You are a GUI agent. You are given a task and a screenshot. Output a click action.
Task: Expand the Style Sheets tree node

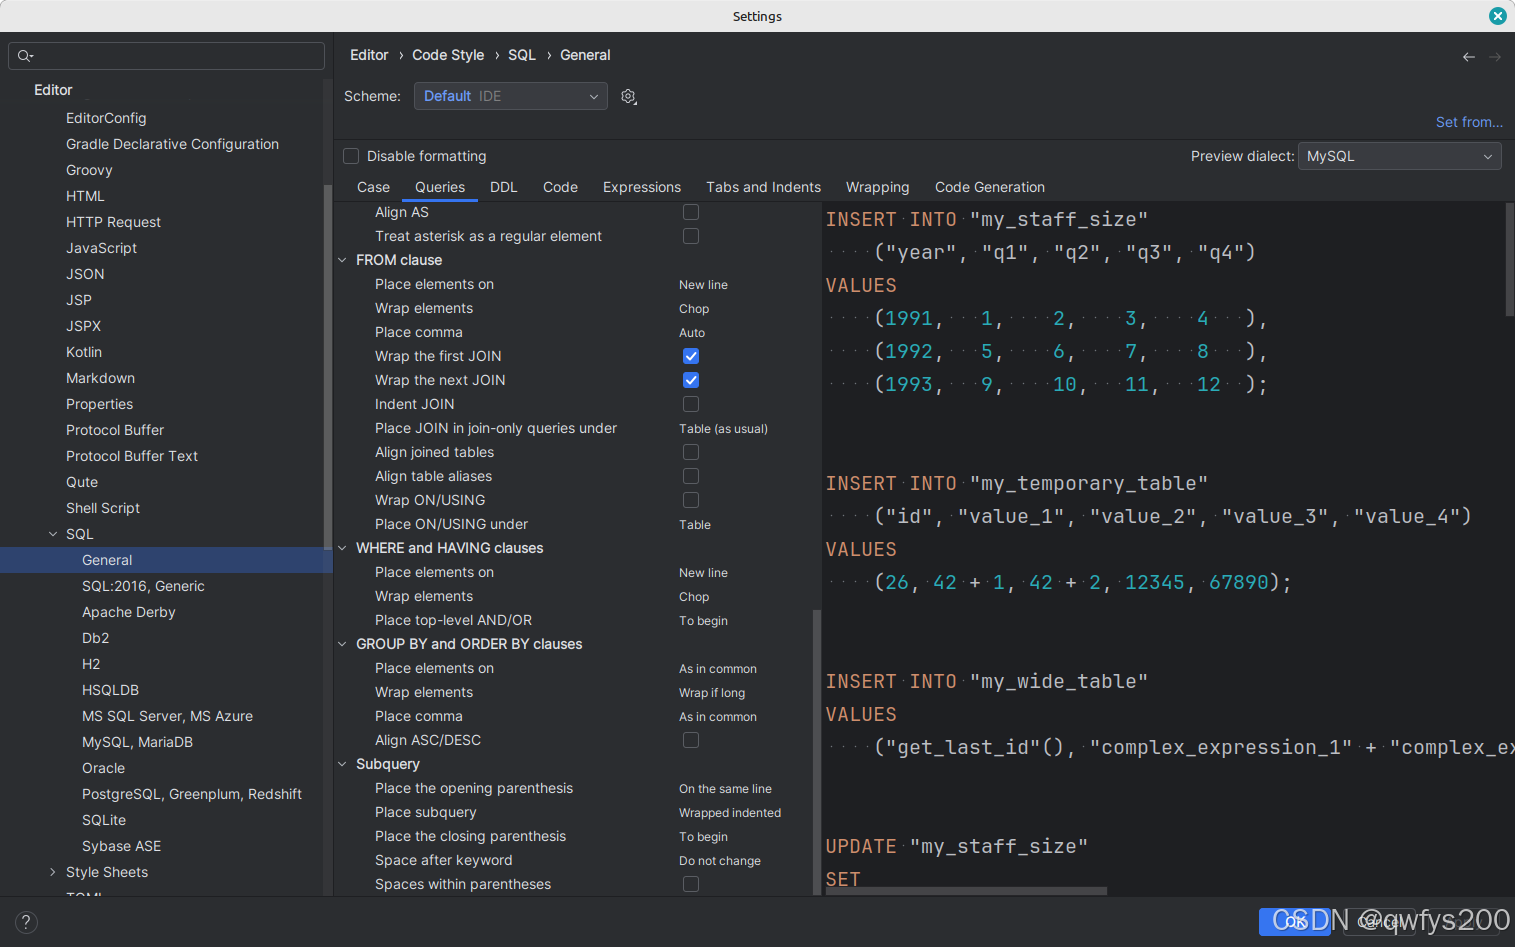click(53, 872)
